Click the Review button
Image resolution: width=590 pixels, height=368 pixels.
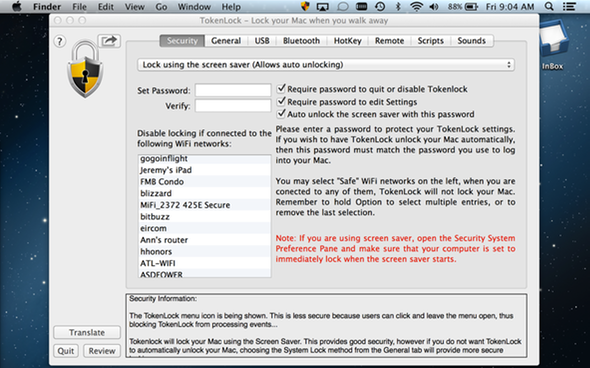(102, 351)
